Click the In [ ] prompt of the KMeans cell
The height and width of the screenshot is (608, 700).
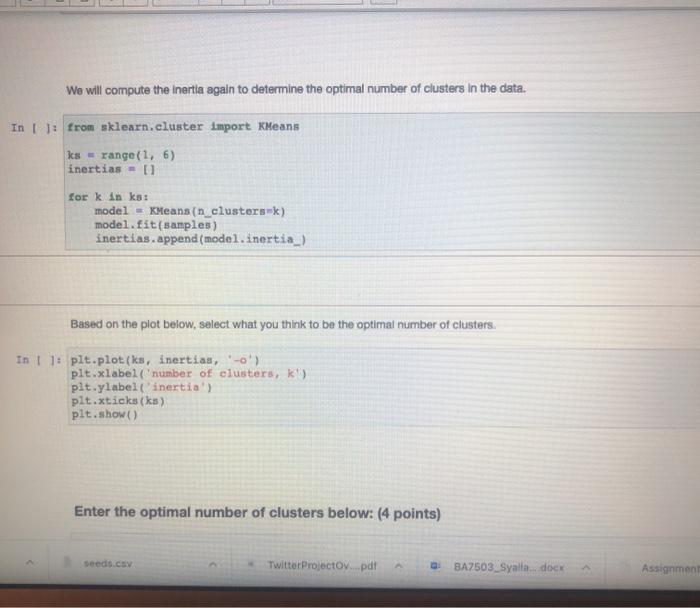click(x=34, y=128)
